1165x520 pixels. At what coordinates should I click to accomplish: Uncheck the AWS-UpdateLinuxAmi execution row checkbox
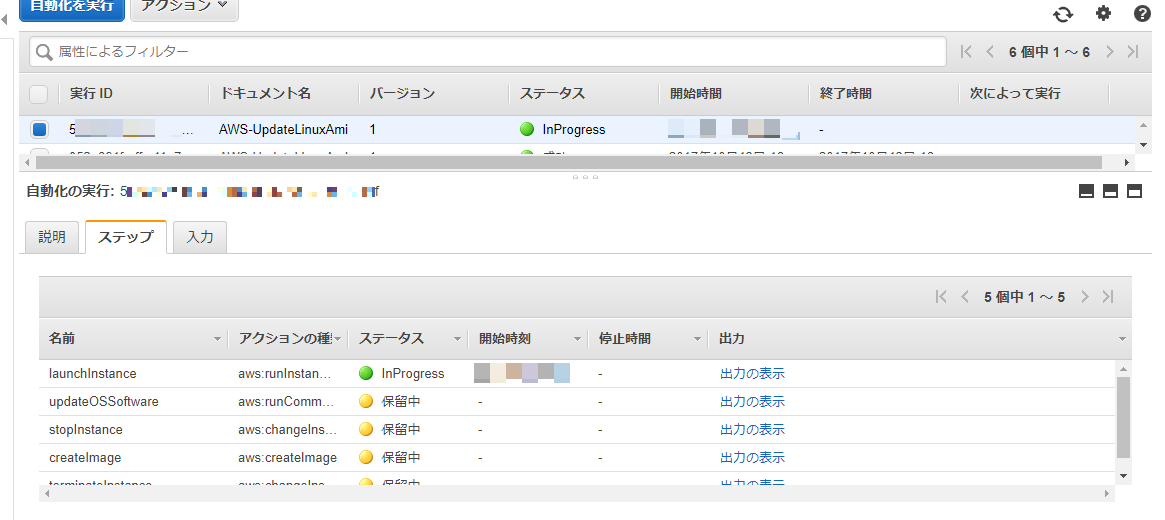(39, 129)
